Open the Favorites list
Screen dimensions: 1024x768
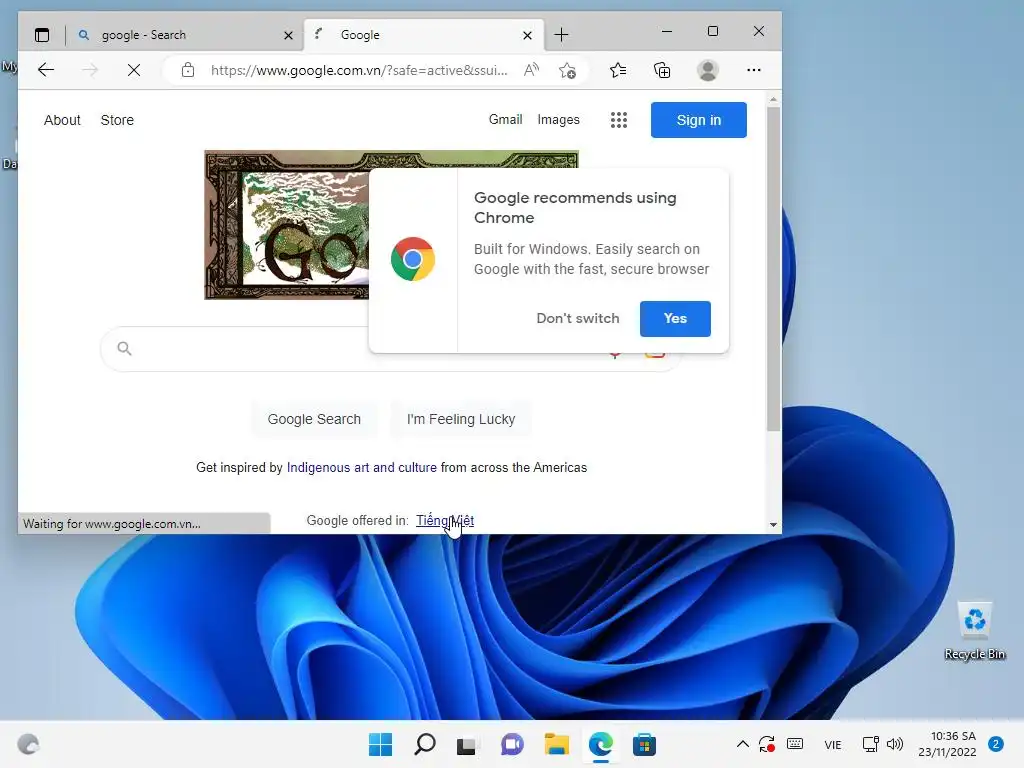pyautogui.click(x=618, y=70)
